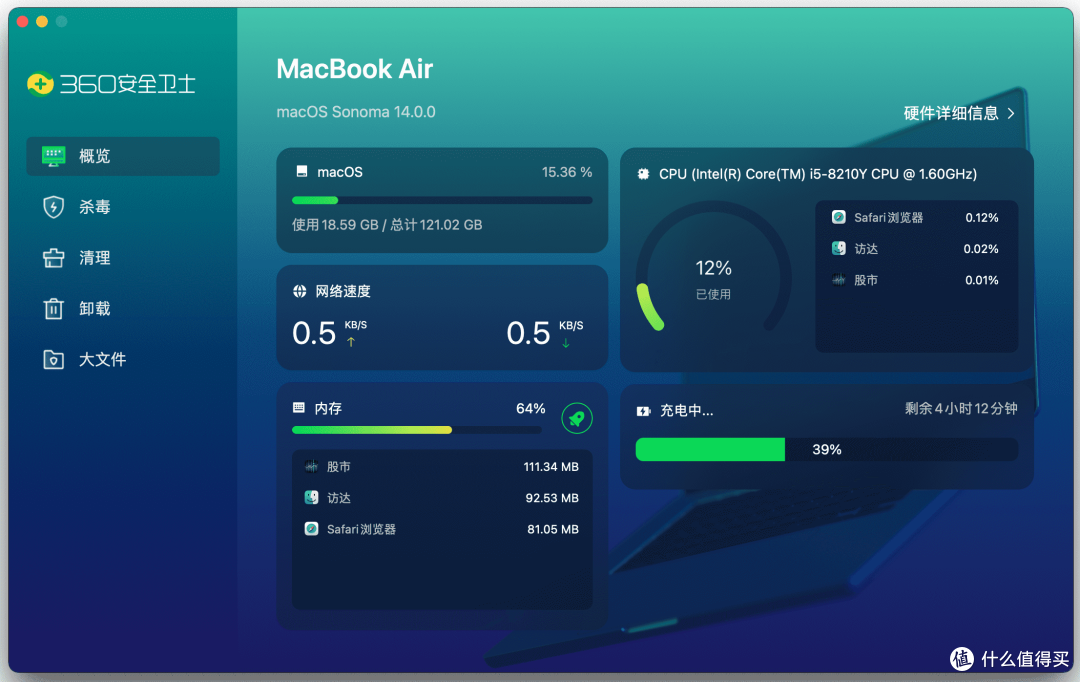Click the 内存 memory usage bar
Viewport: 1080px width, 682px height.
click(x=417, y=430)
